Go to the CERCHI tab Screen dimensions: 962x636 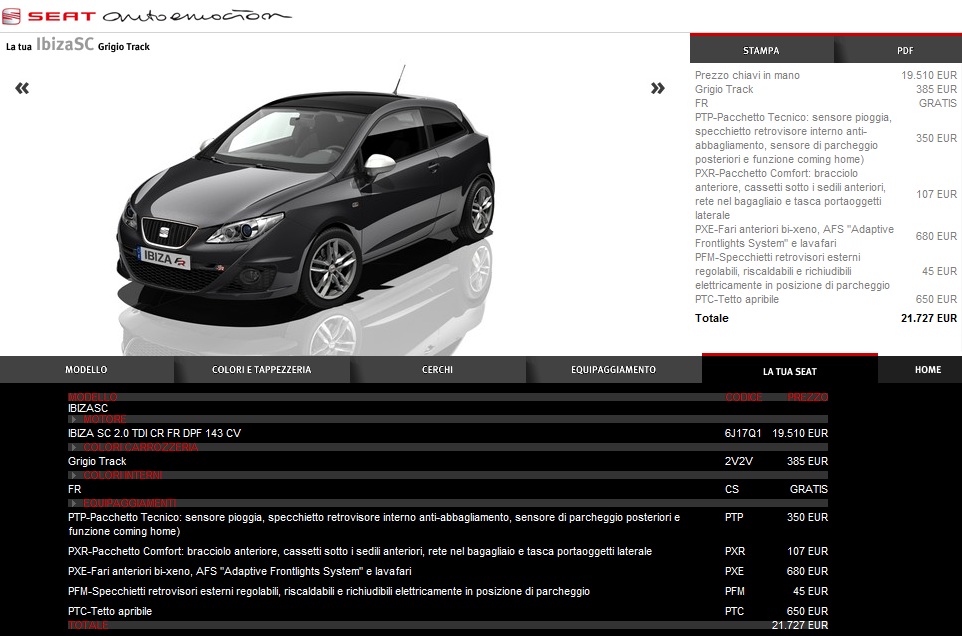437,370
